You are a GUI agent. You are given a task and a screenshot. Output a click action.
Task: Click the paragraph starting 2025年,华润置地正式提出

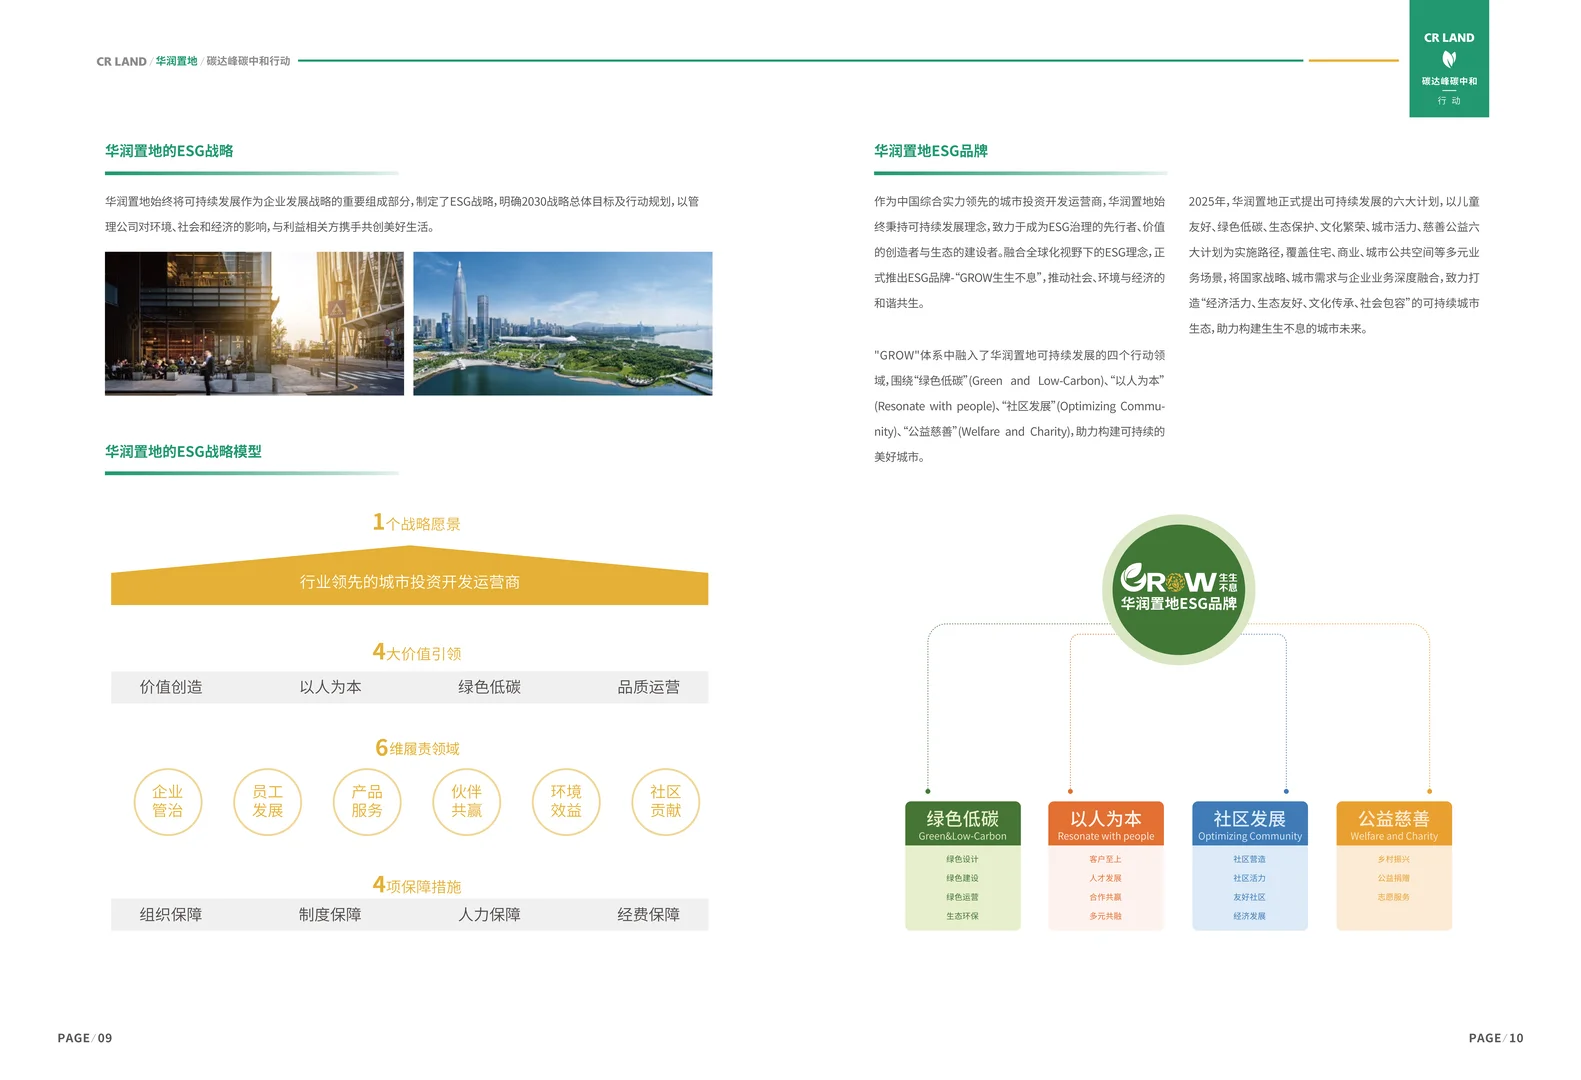(1334, 265)
